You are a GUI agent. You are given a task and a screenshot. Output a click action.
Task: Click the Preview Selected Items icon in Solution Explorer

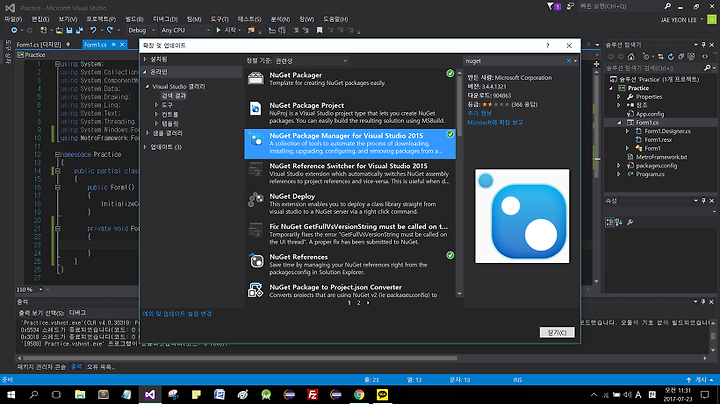705,56
